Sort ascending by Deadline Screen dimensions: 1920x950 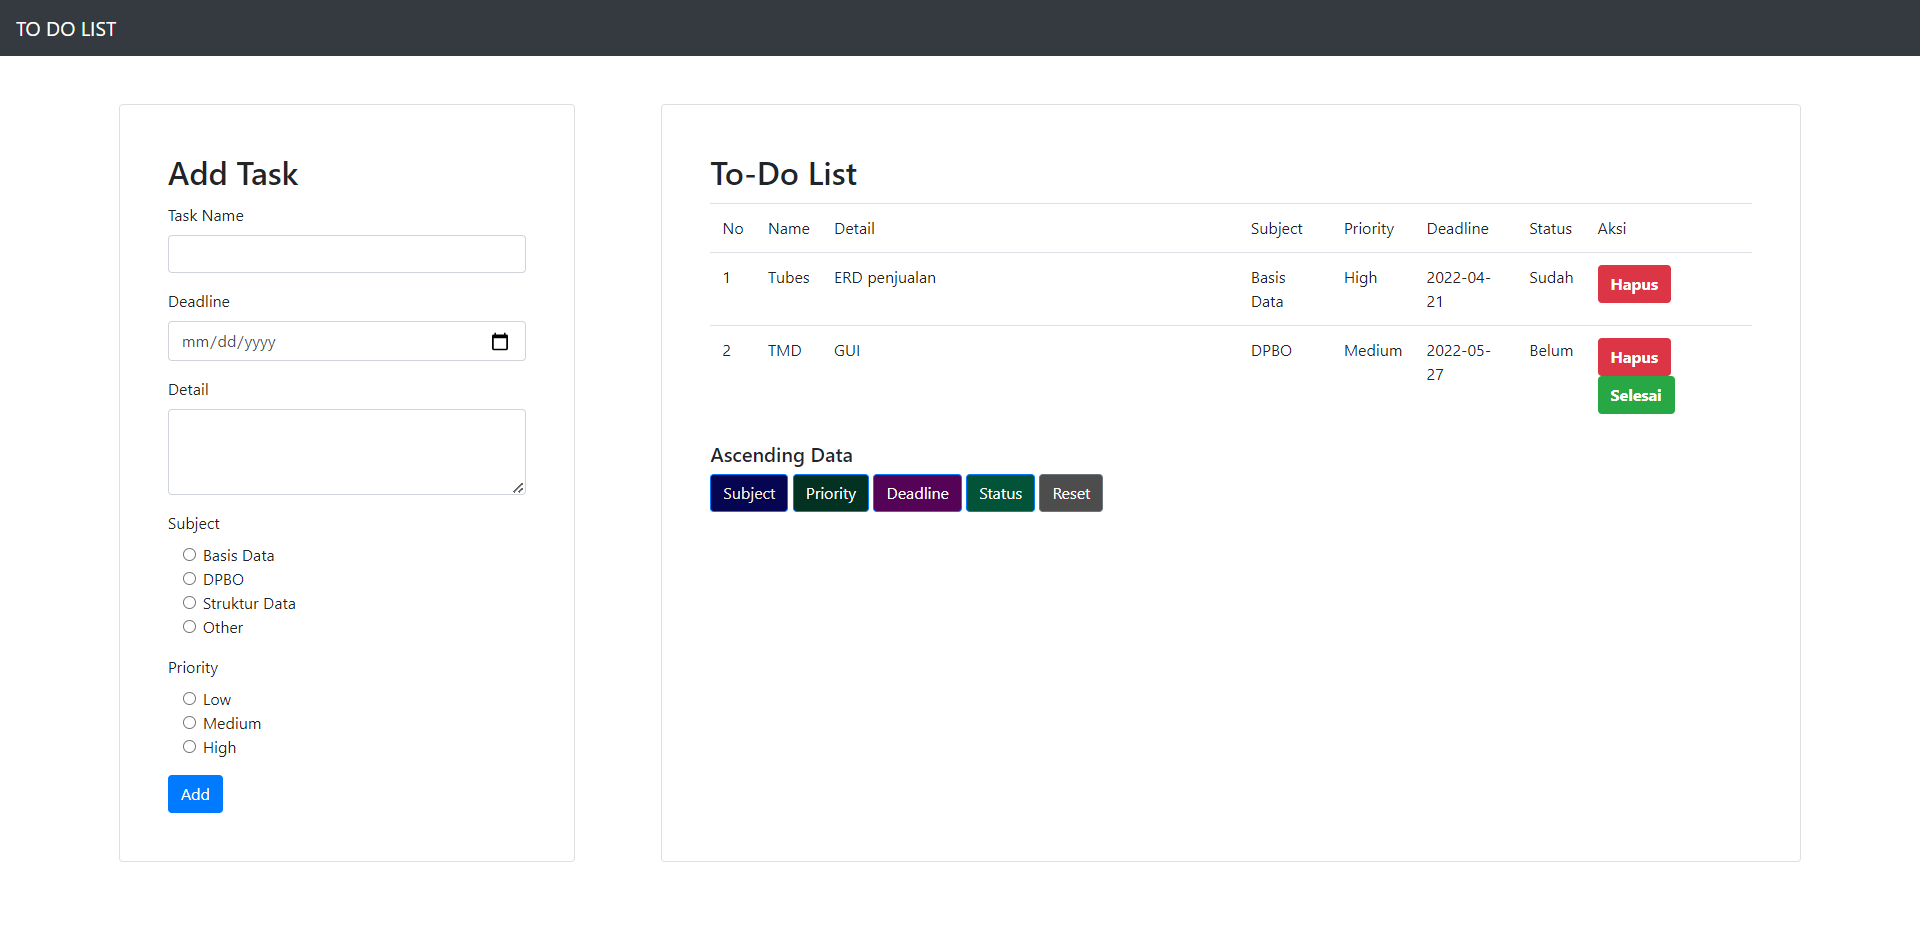point(917,493)
